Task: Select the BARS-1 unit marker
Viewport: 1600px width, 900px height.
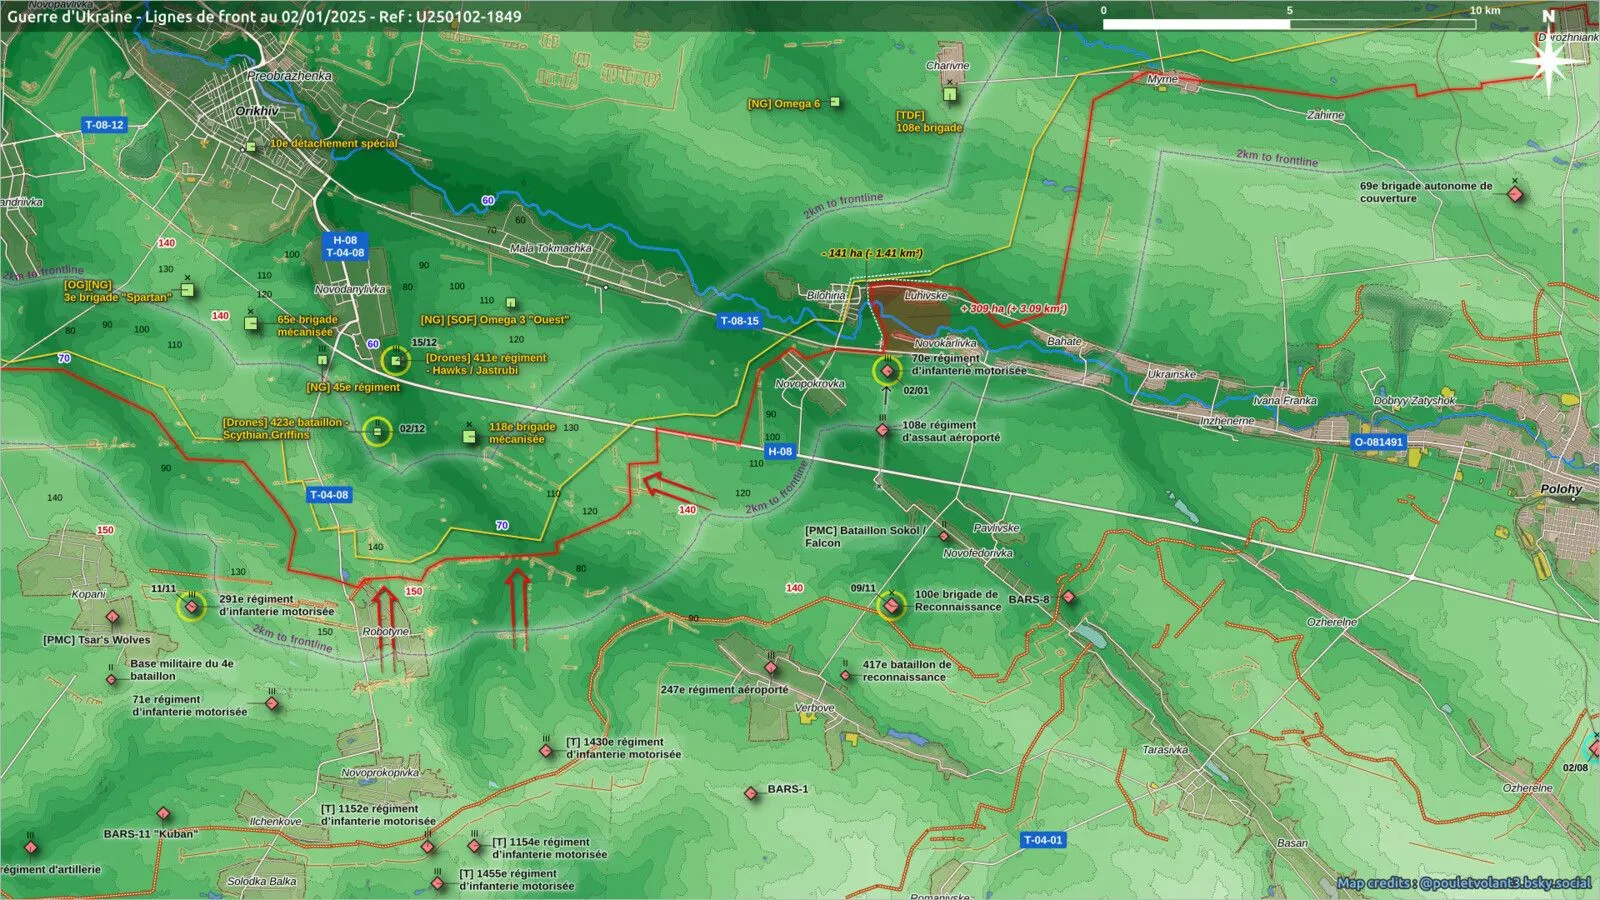Action: click(751, 793)
